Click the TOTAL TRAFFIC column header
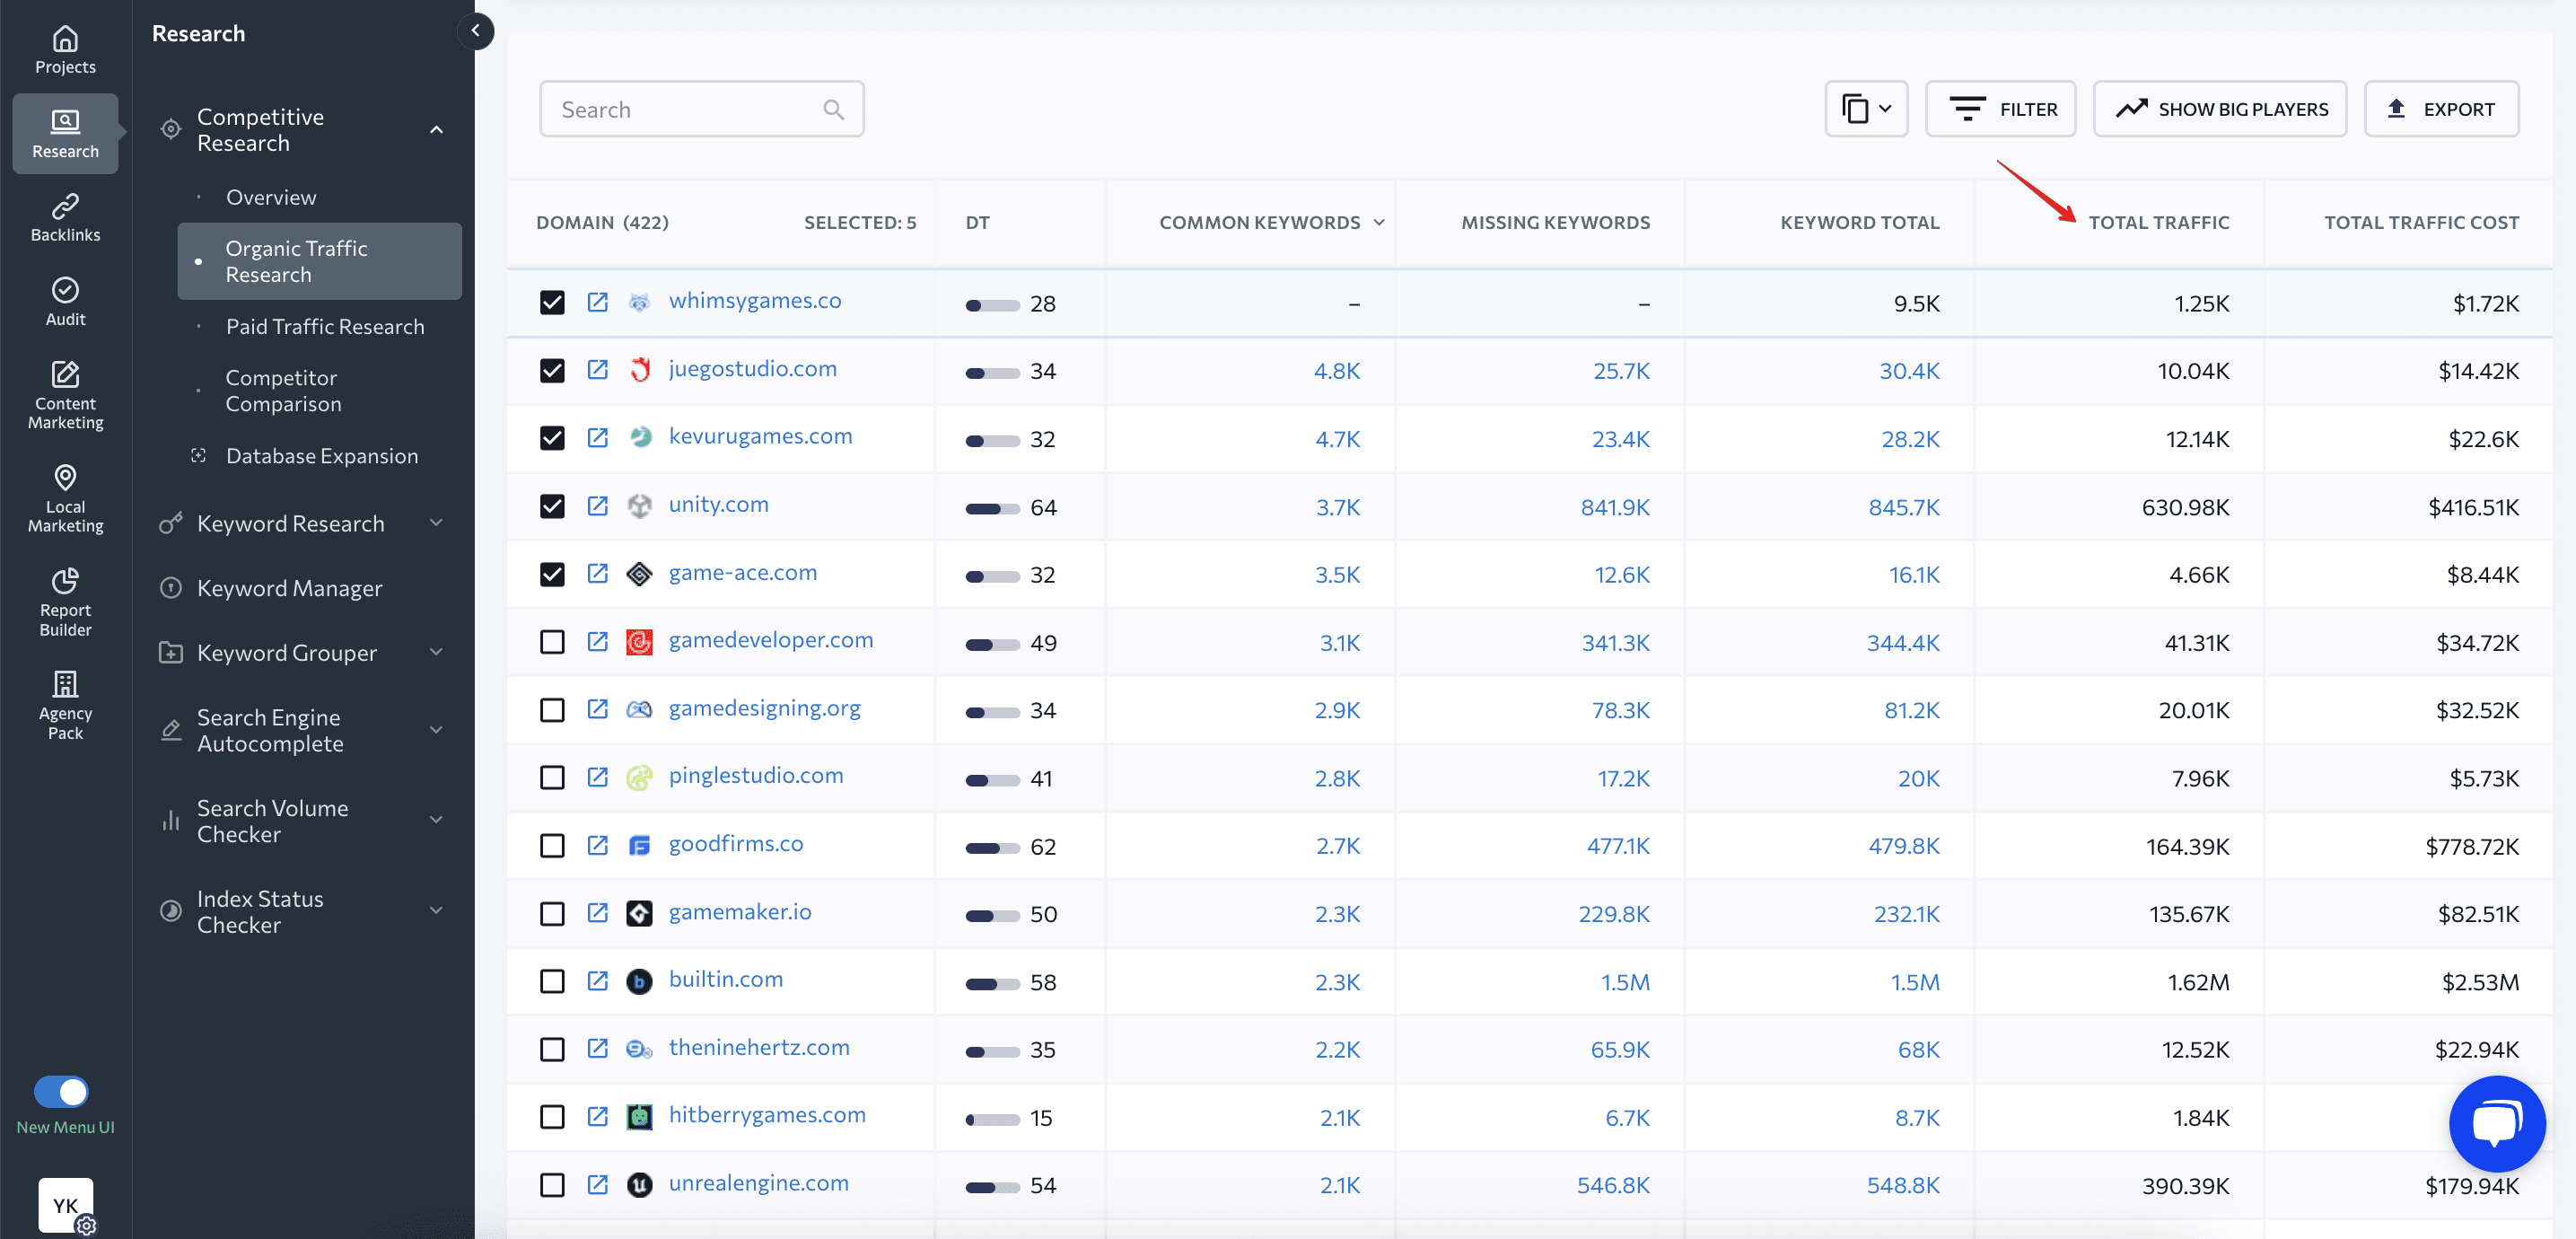This screenshot has width=2576, height=1239. (2158, 222)
